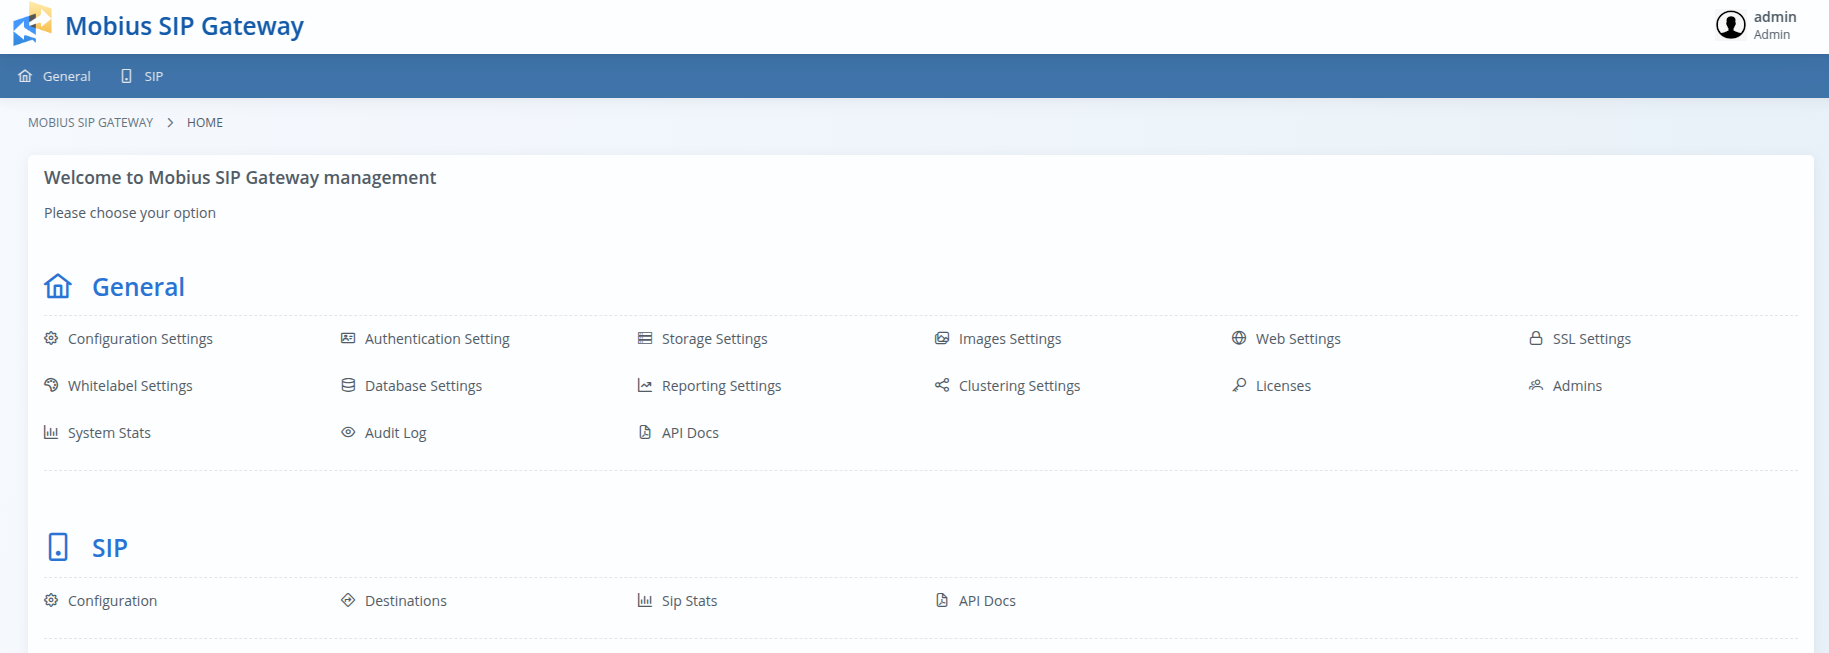The image size is (1829, 653).
Task: Open the Database Settings link
Action: [x=423, y=386]
